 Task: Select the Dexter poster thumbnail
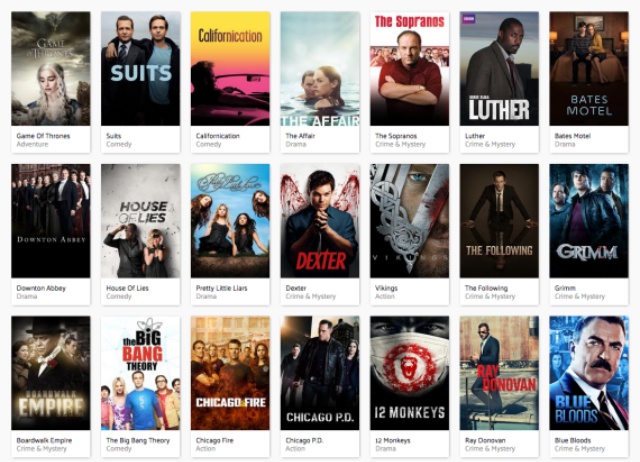click(320, 221)
